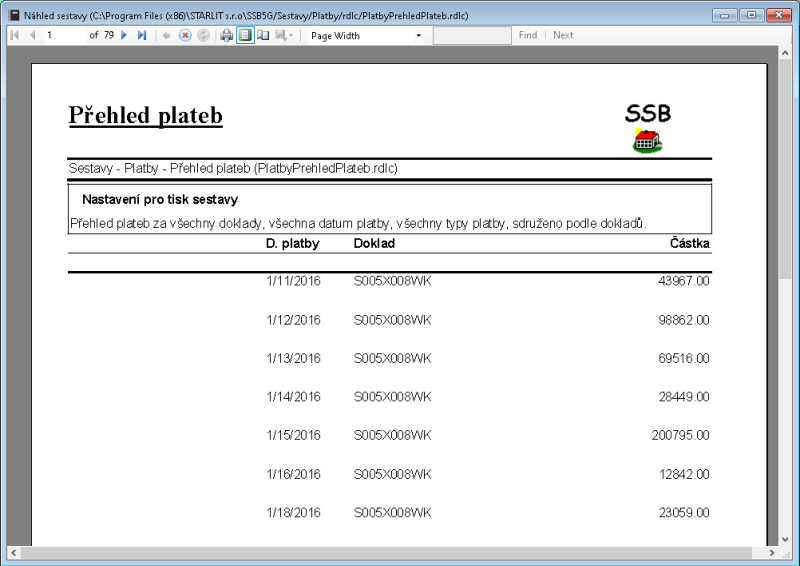Click horizontal scrollbar left arrow
This screenshot has height=566, width=800.
coord(14,553)
